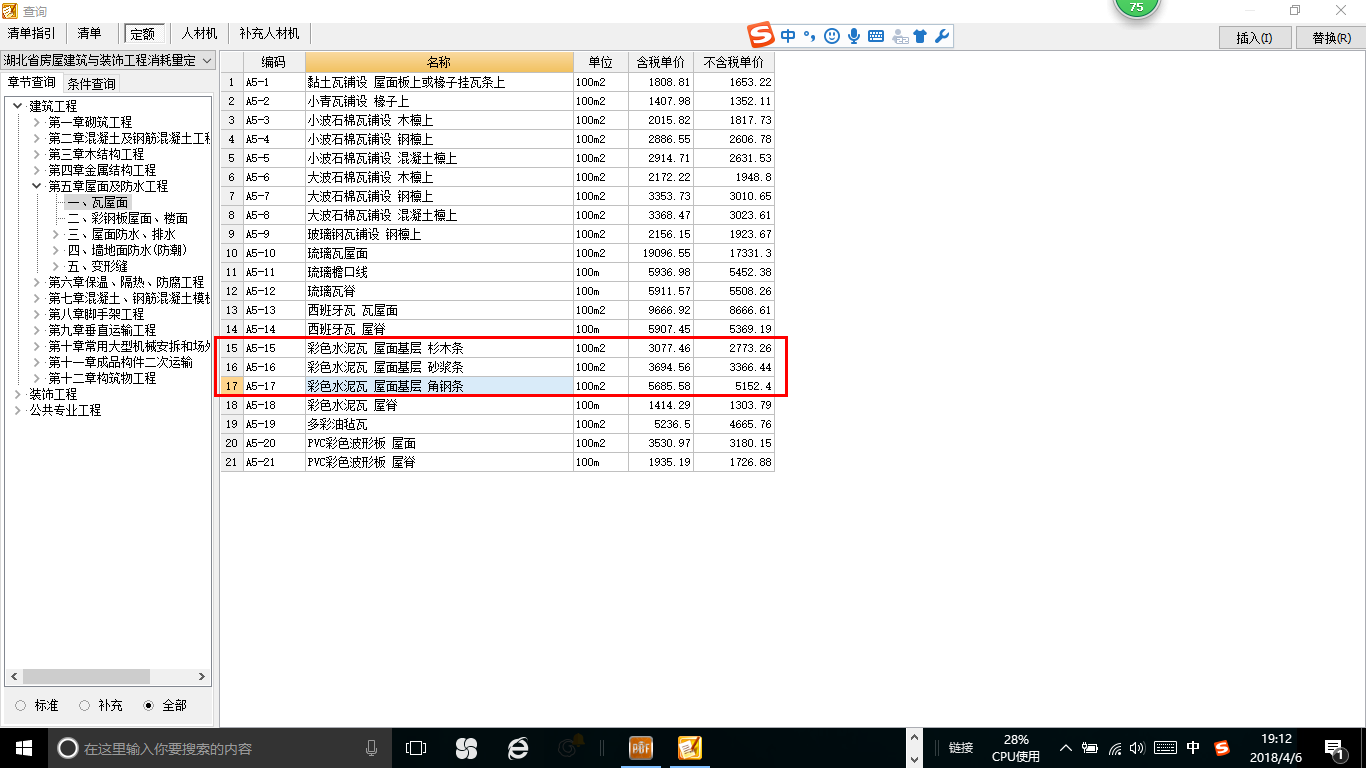The height and width of the screenshot is (768, 1366).
Task: Open the notification action center
Action: pos(1334,748)
